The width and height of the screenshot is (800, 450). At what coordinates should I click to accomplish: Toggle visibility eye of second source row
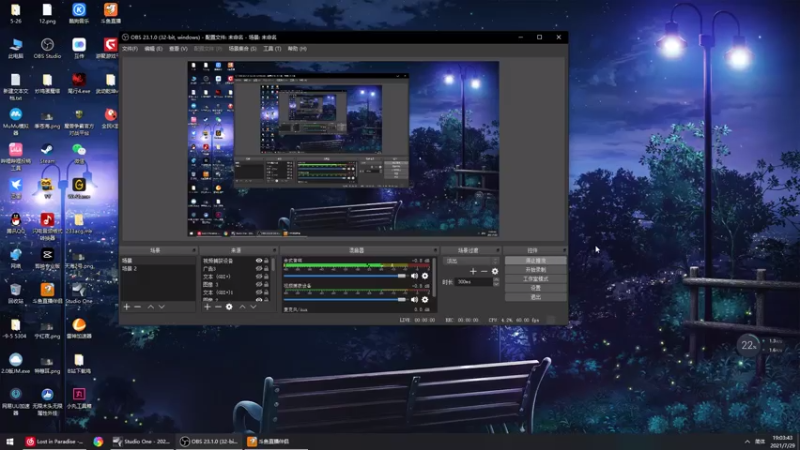259,268
